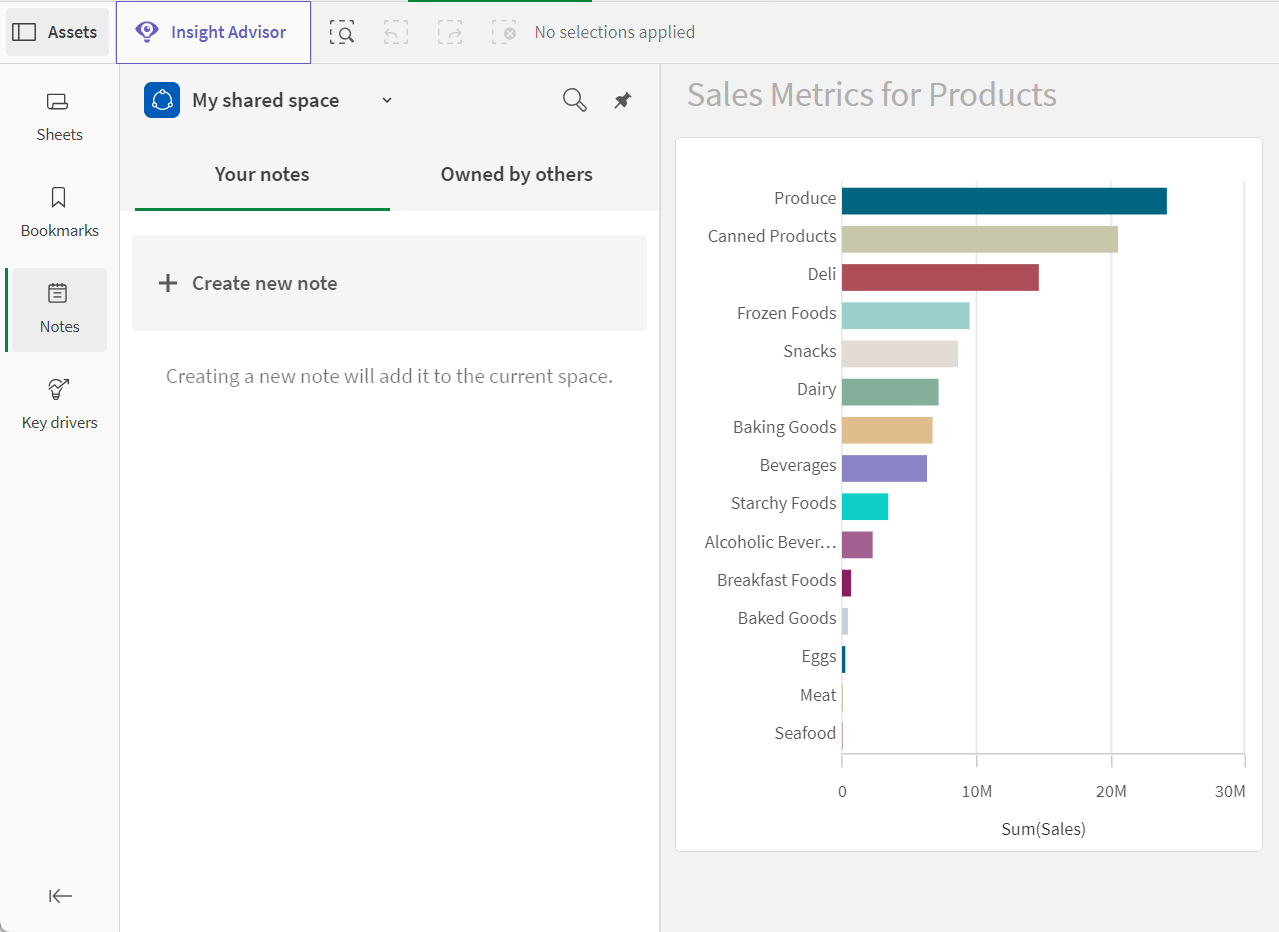Expand the My shared space dropdown
This screenshot has height=932, width=1279.
pos(387,100)
